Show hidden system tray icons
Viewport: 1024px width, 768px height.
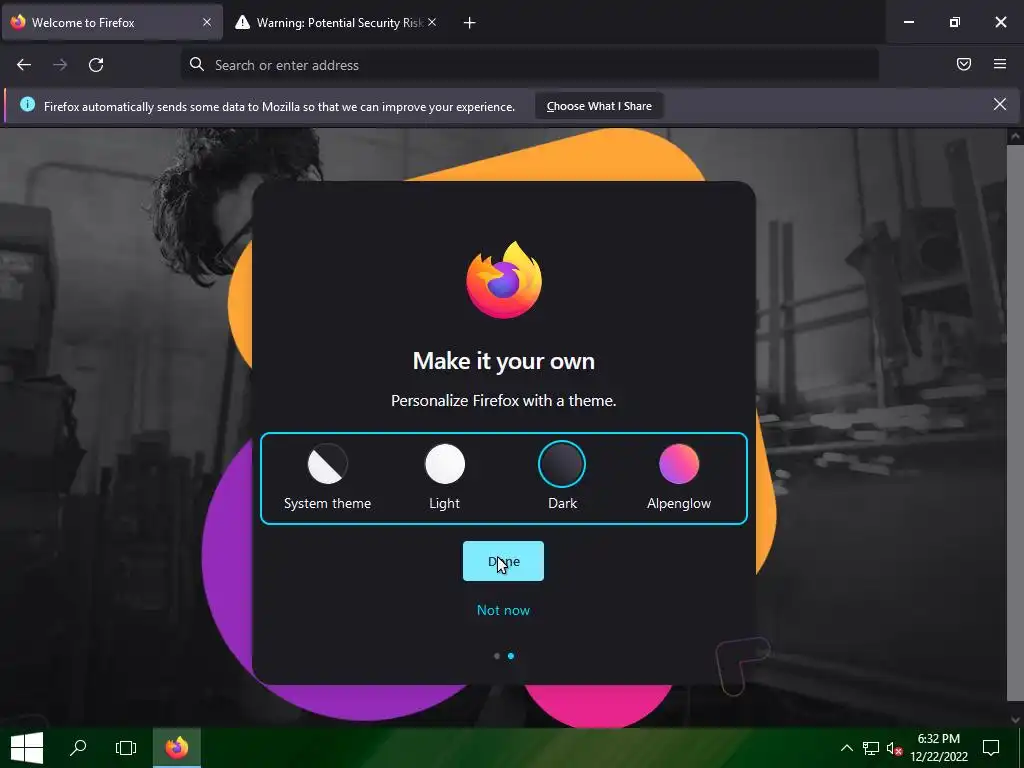(846, 748)
